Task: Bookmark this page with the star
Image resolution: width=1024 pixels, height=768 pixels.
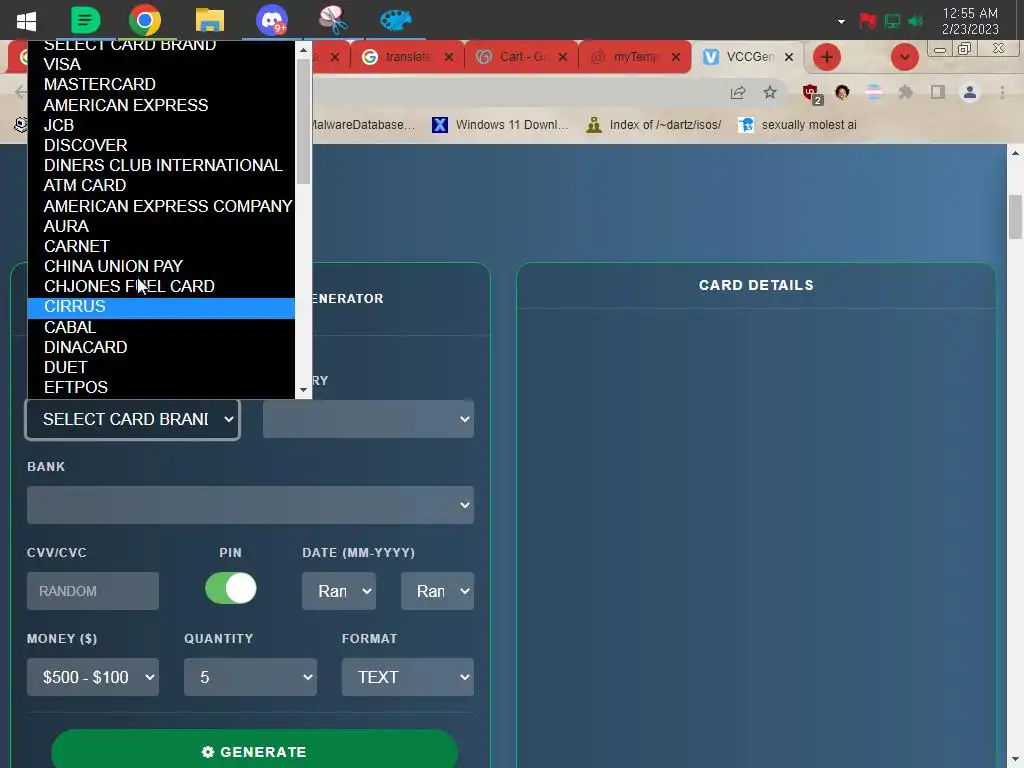Action: coord(770,93)
